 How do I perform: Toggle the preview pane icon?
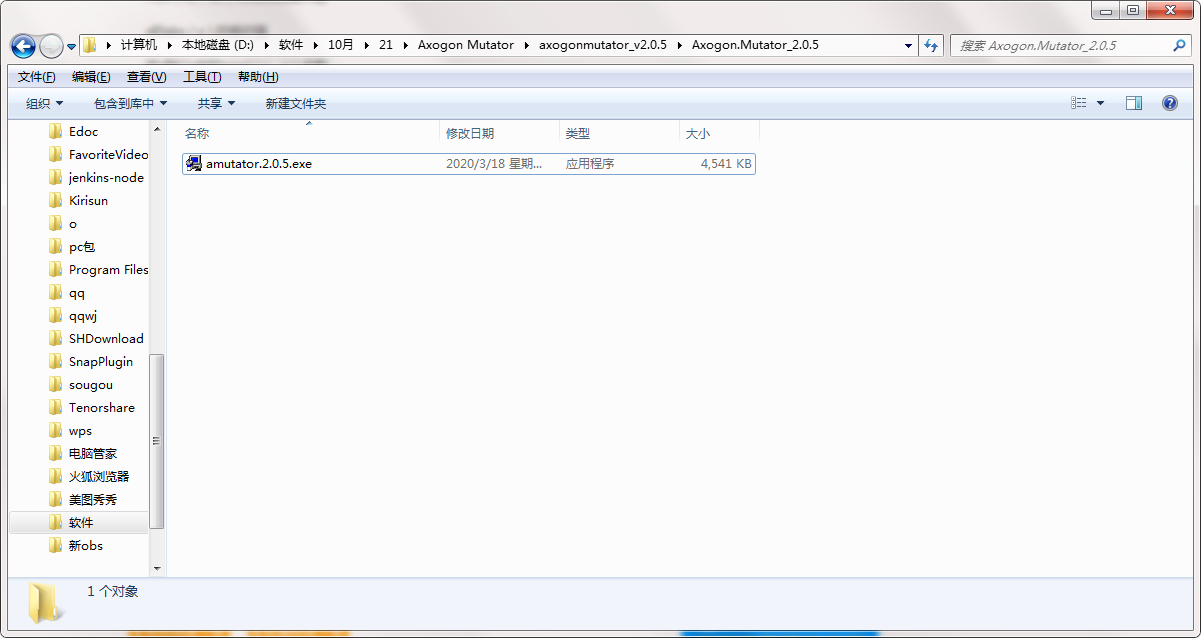point(1133,103)
